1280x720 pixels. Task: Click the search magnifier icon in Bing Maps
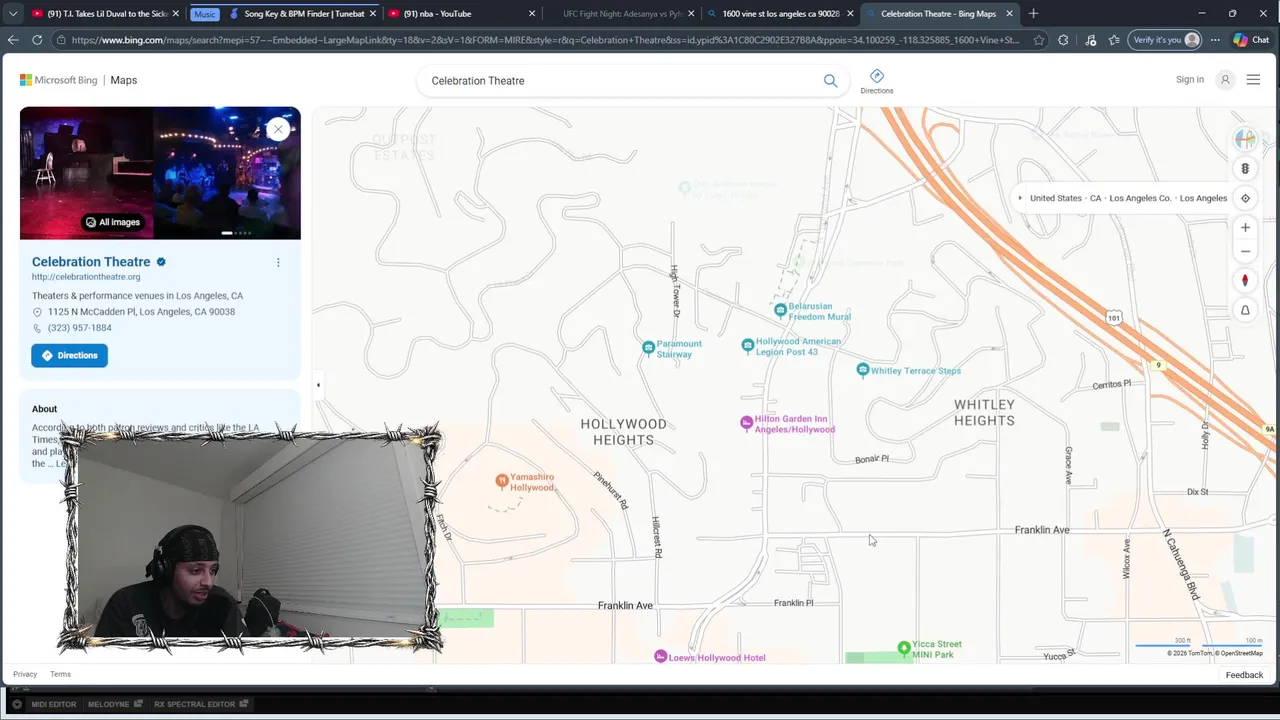(x=830, y=81)
